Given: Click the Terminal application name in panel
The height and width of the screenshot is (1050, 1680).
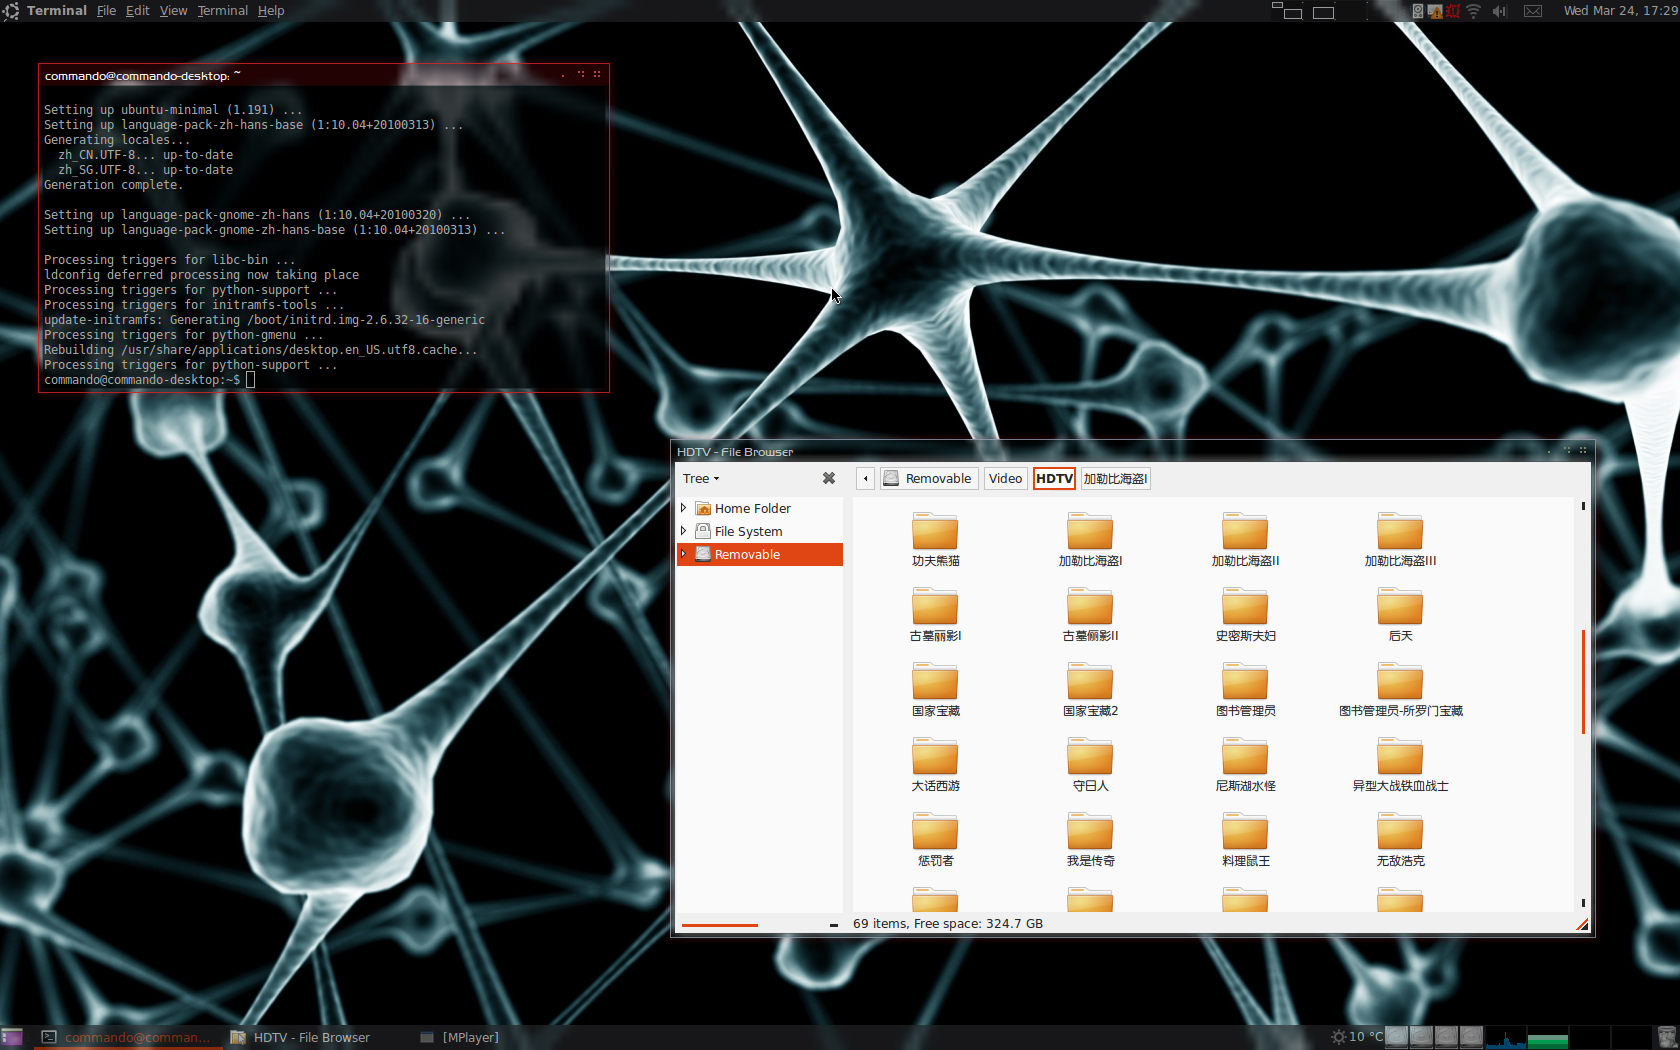Looking at the screenshot, I should 56,11.
